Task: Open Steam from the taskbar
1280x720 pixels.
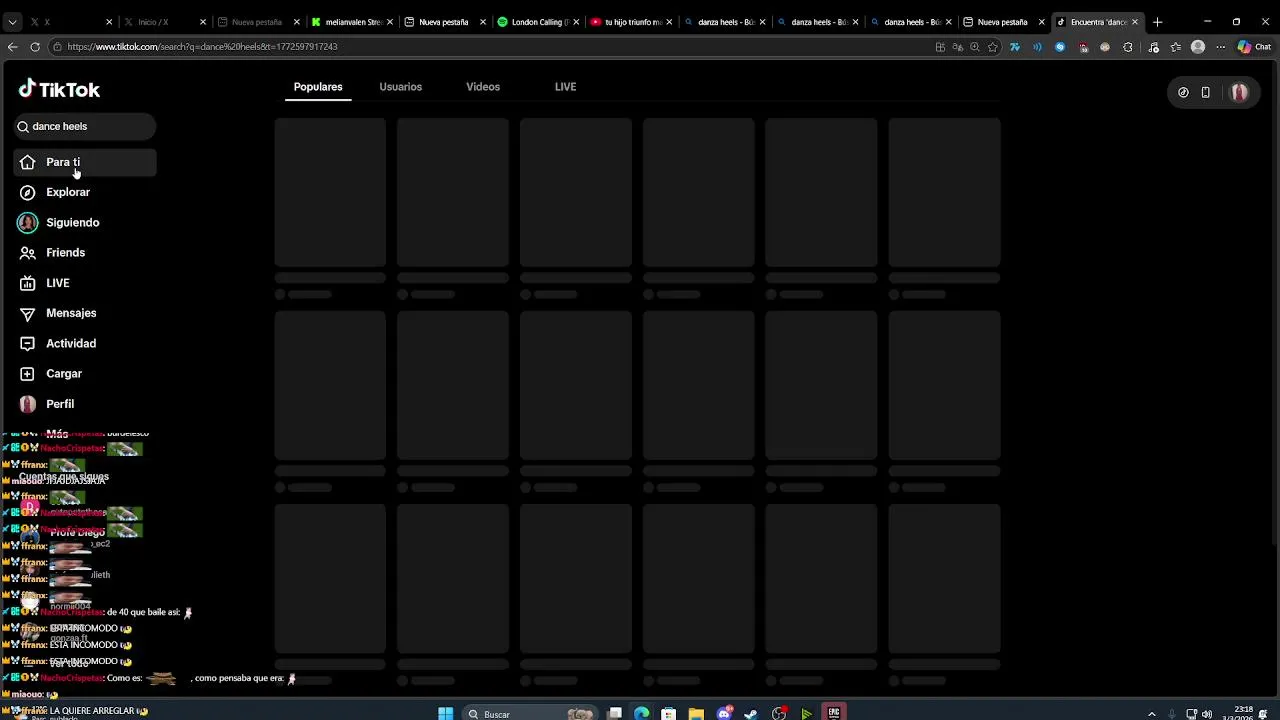Action: 751,713
